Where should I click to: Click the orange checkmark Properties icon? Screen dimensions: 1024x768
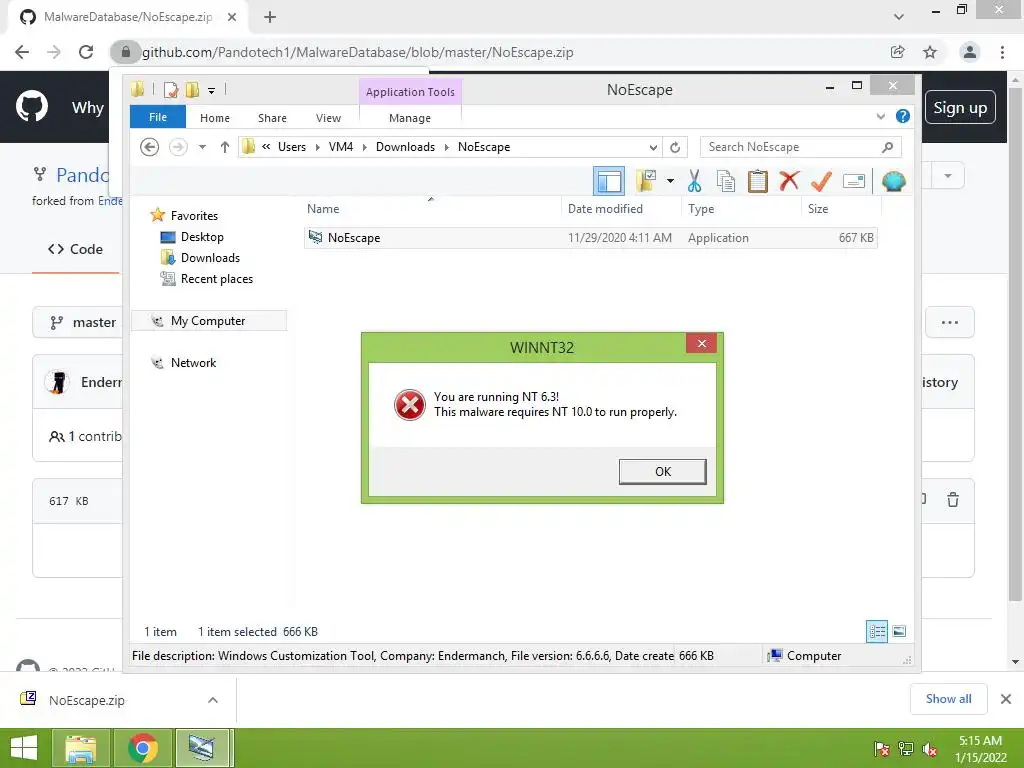click(821, 181)
